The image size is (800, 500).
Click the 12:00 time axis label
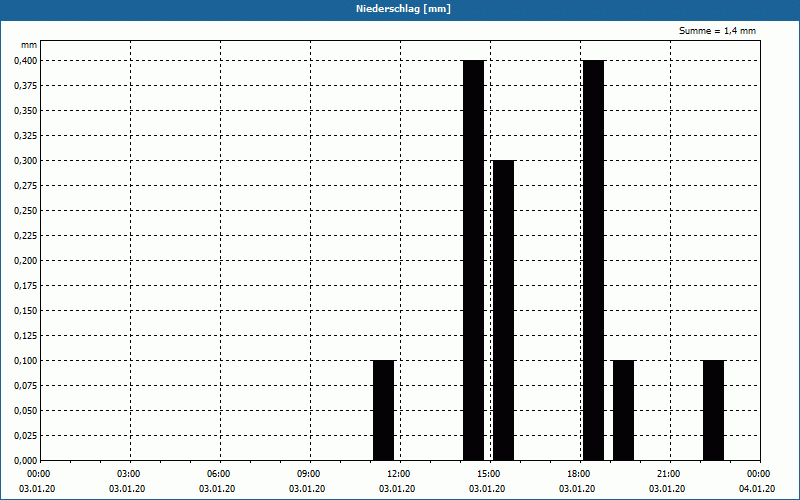[x=398, y=474]
